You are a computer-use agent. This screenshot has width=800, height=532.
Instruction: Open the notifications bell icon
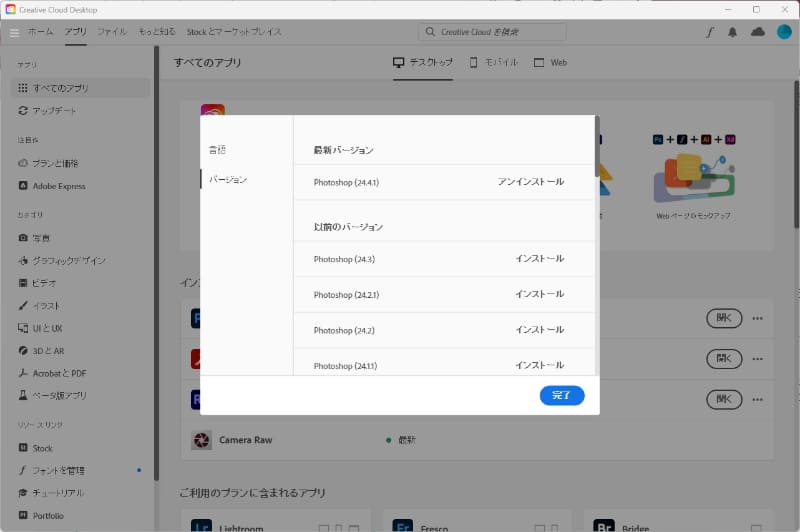(733, 32)
